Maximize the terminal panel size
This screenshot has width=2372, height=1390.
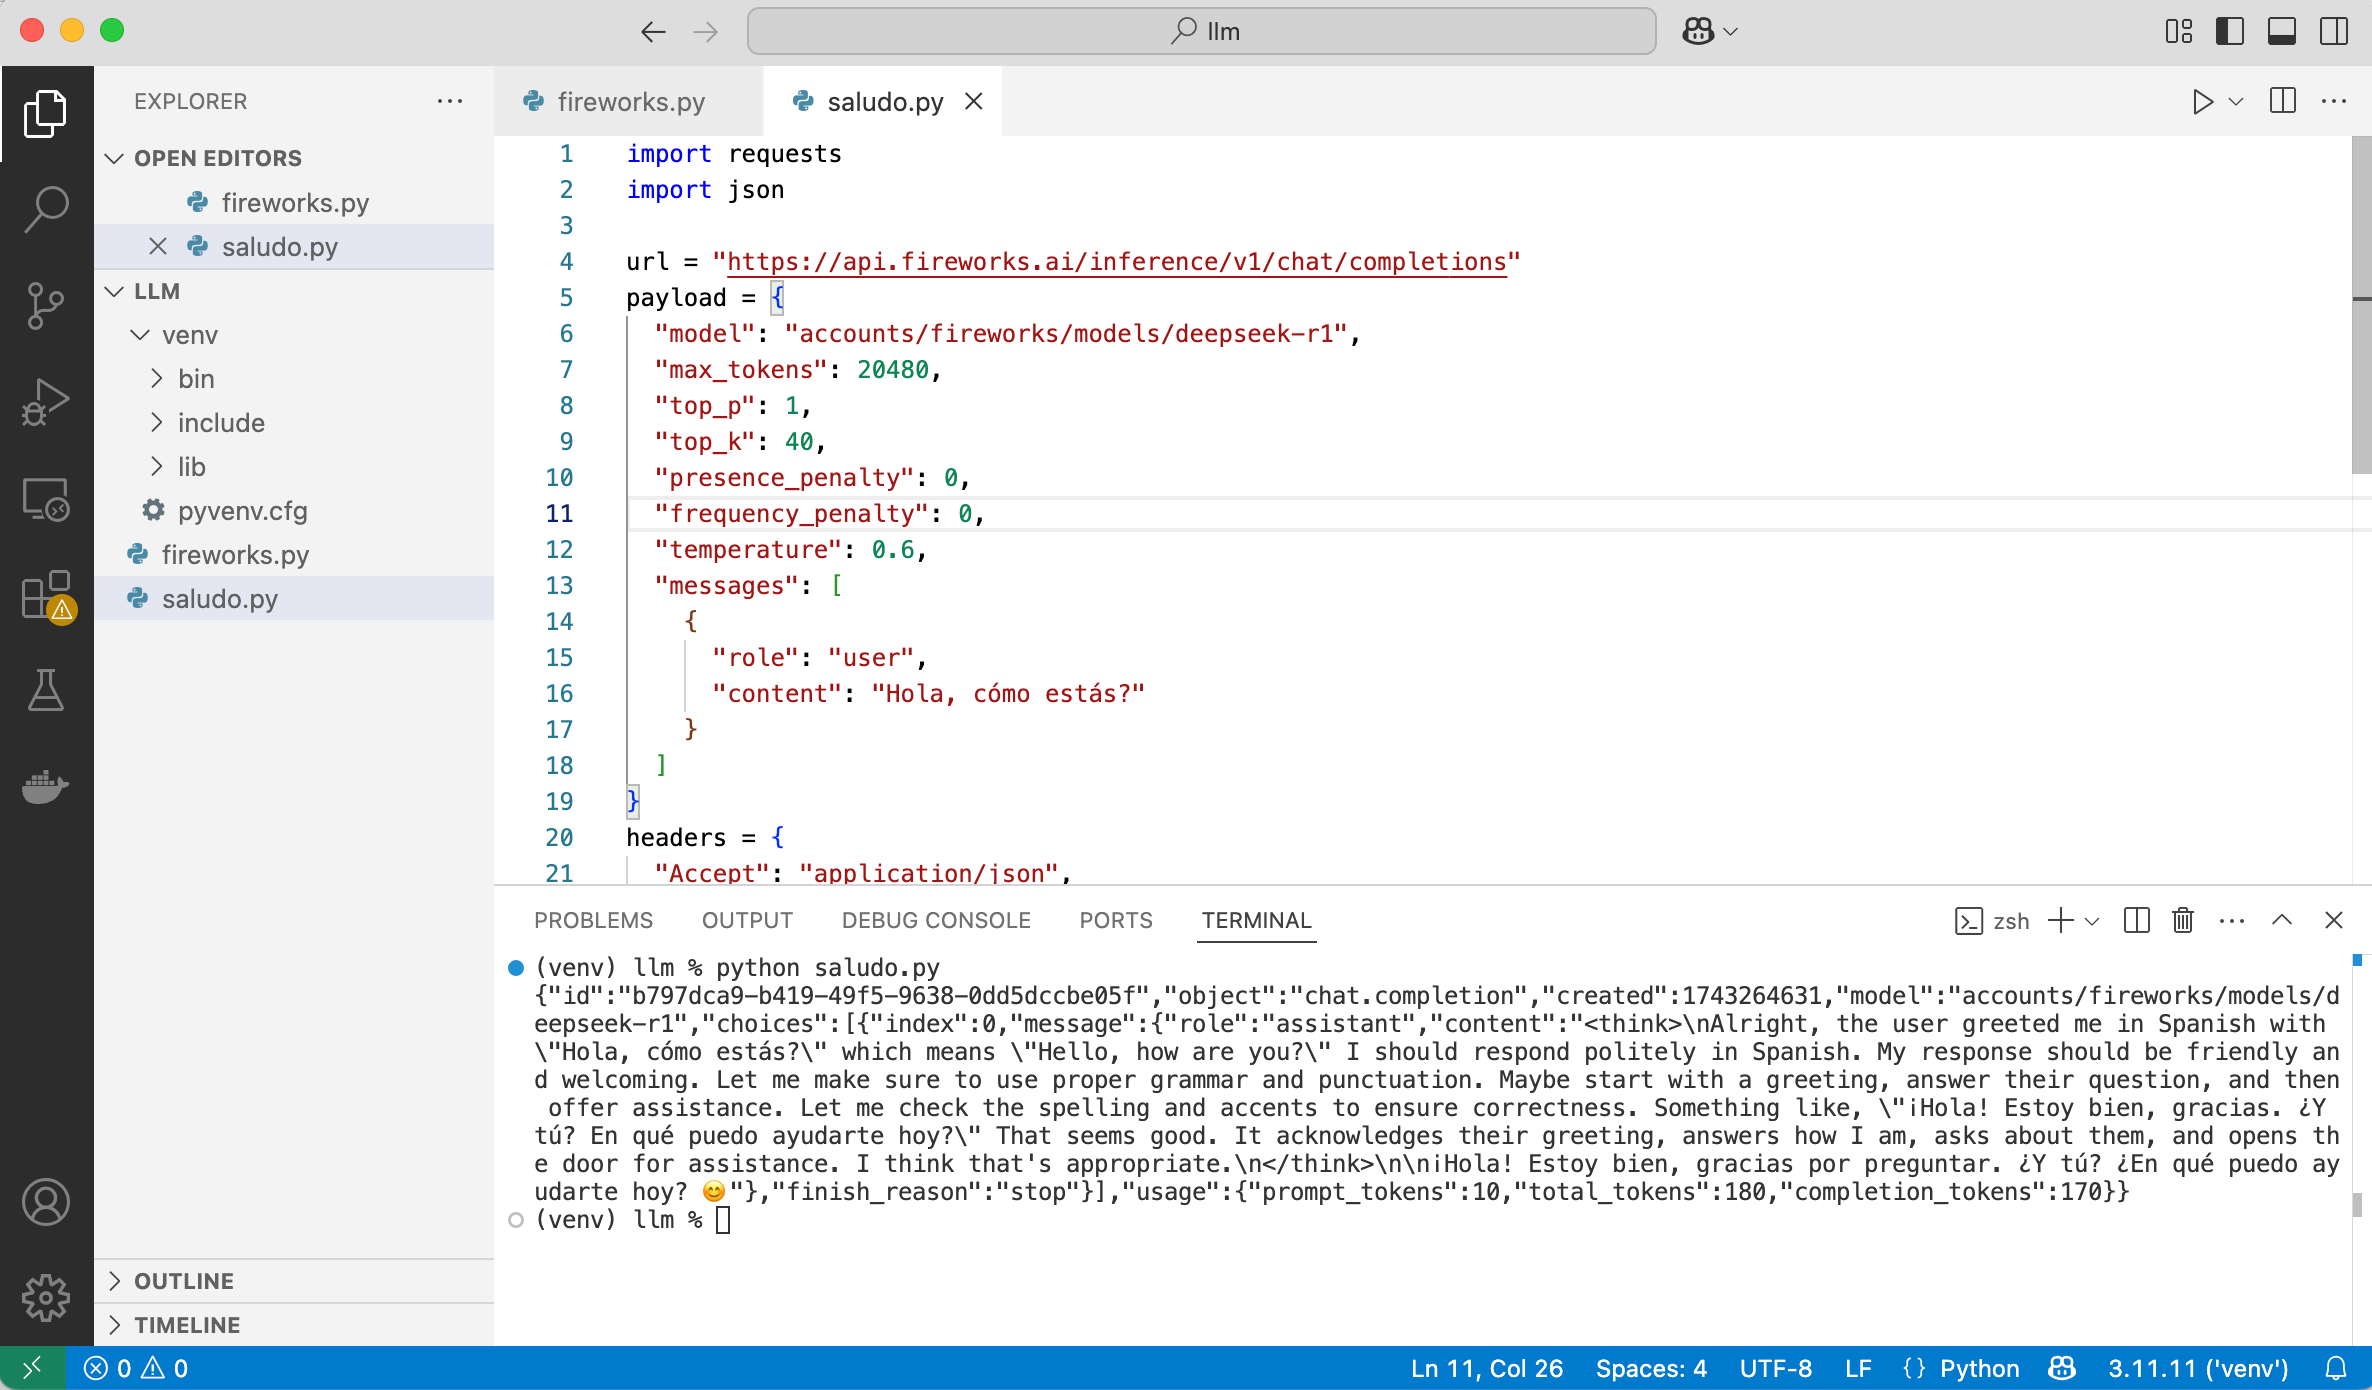click(x=2282, y=920)
